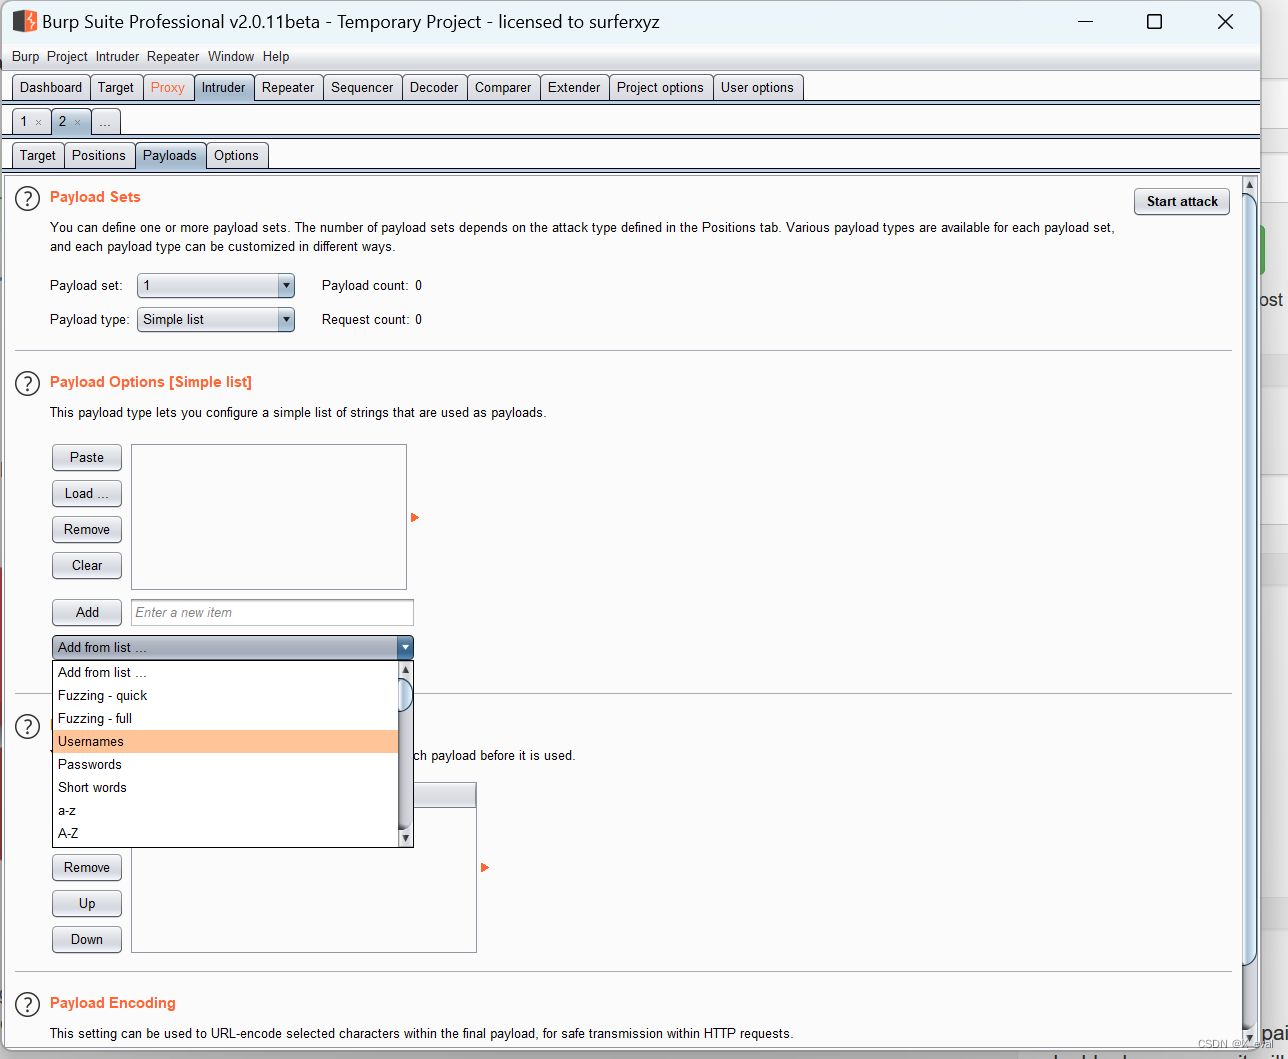This screenshot has width=1288, height=1059.
Task: Switch to Intruder Options sub-tab
Action: tap(236, 155)
